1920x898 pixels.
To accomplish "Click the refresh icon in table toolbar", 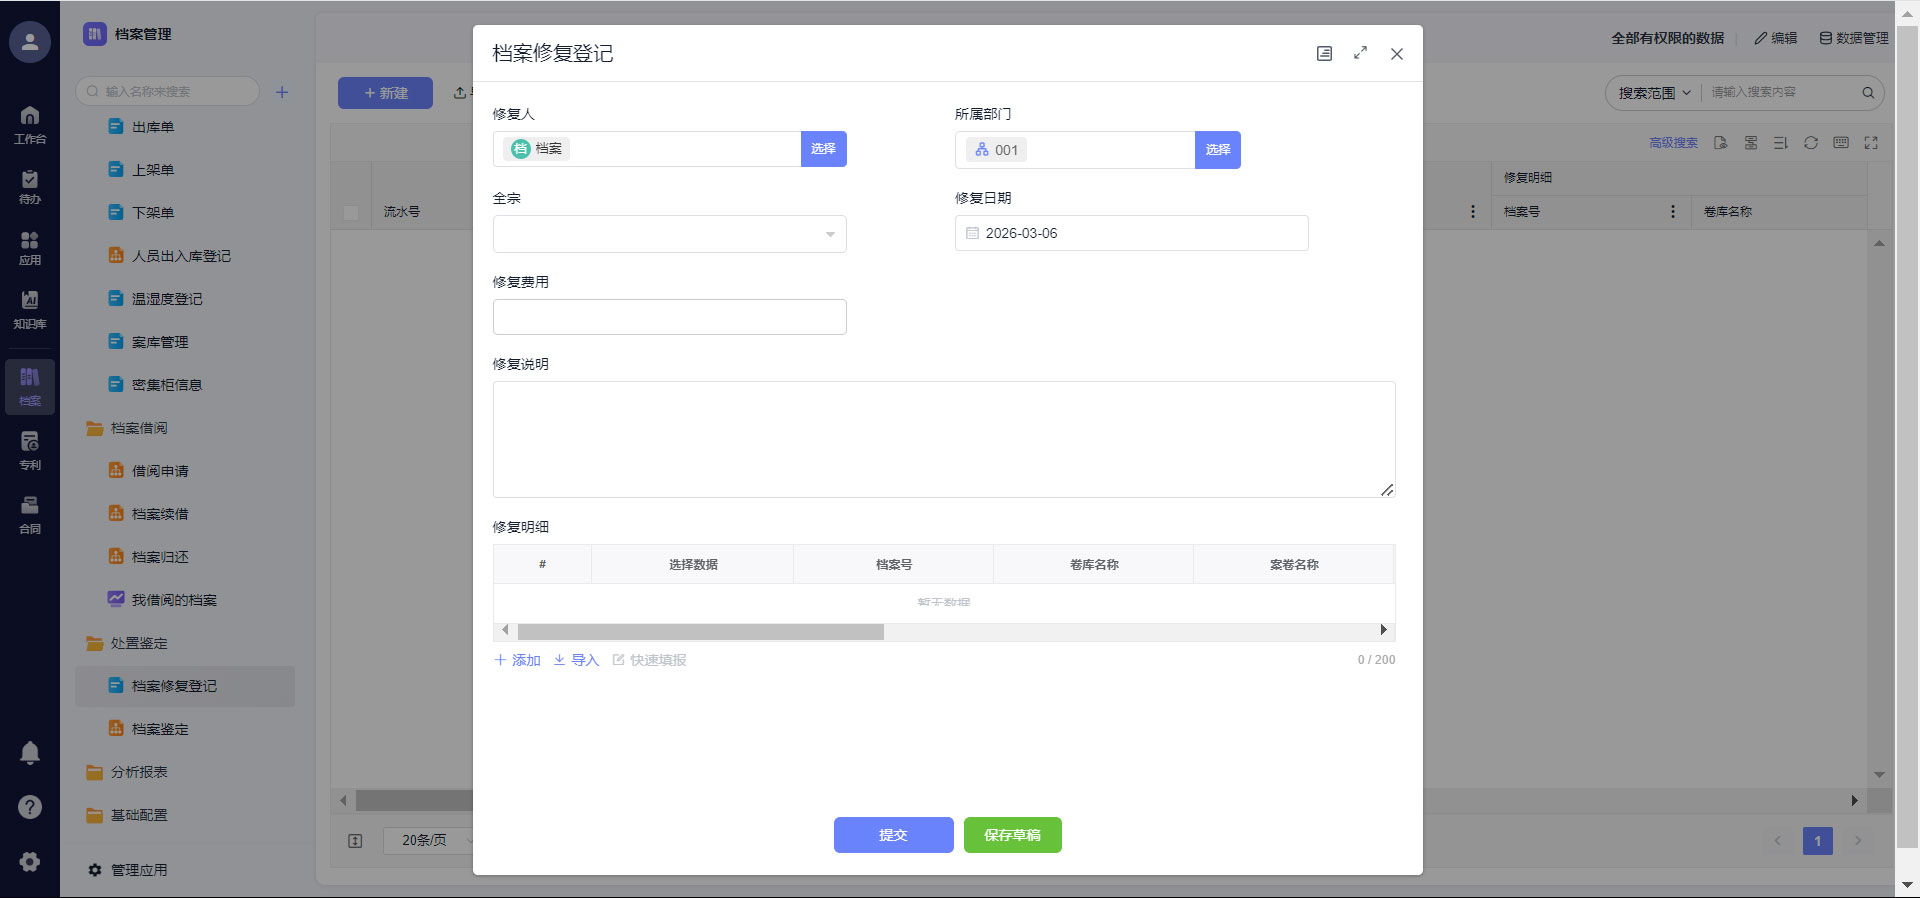I will click(x=1811, y=143).
